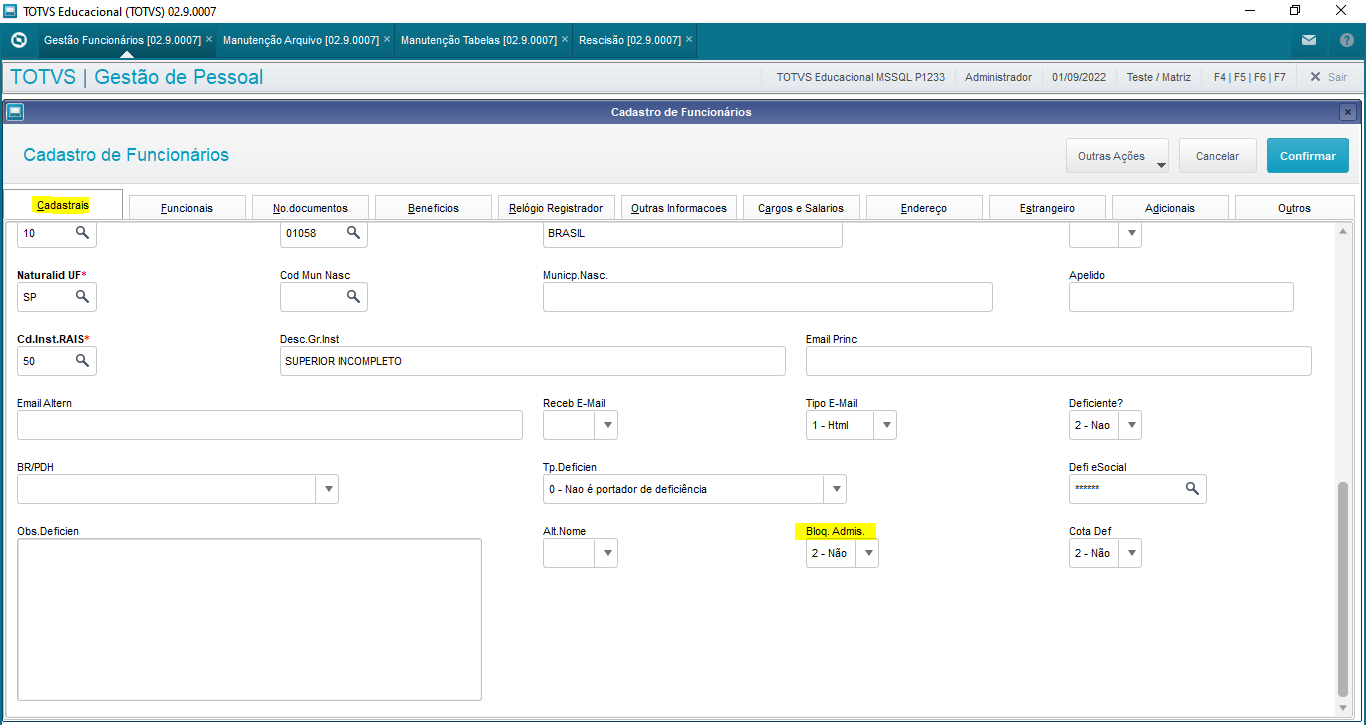Close the Manutenção Arquivo tab
The image size is (1366, 725).
(387, 40)
